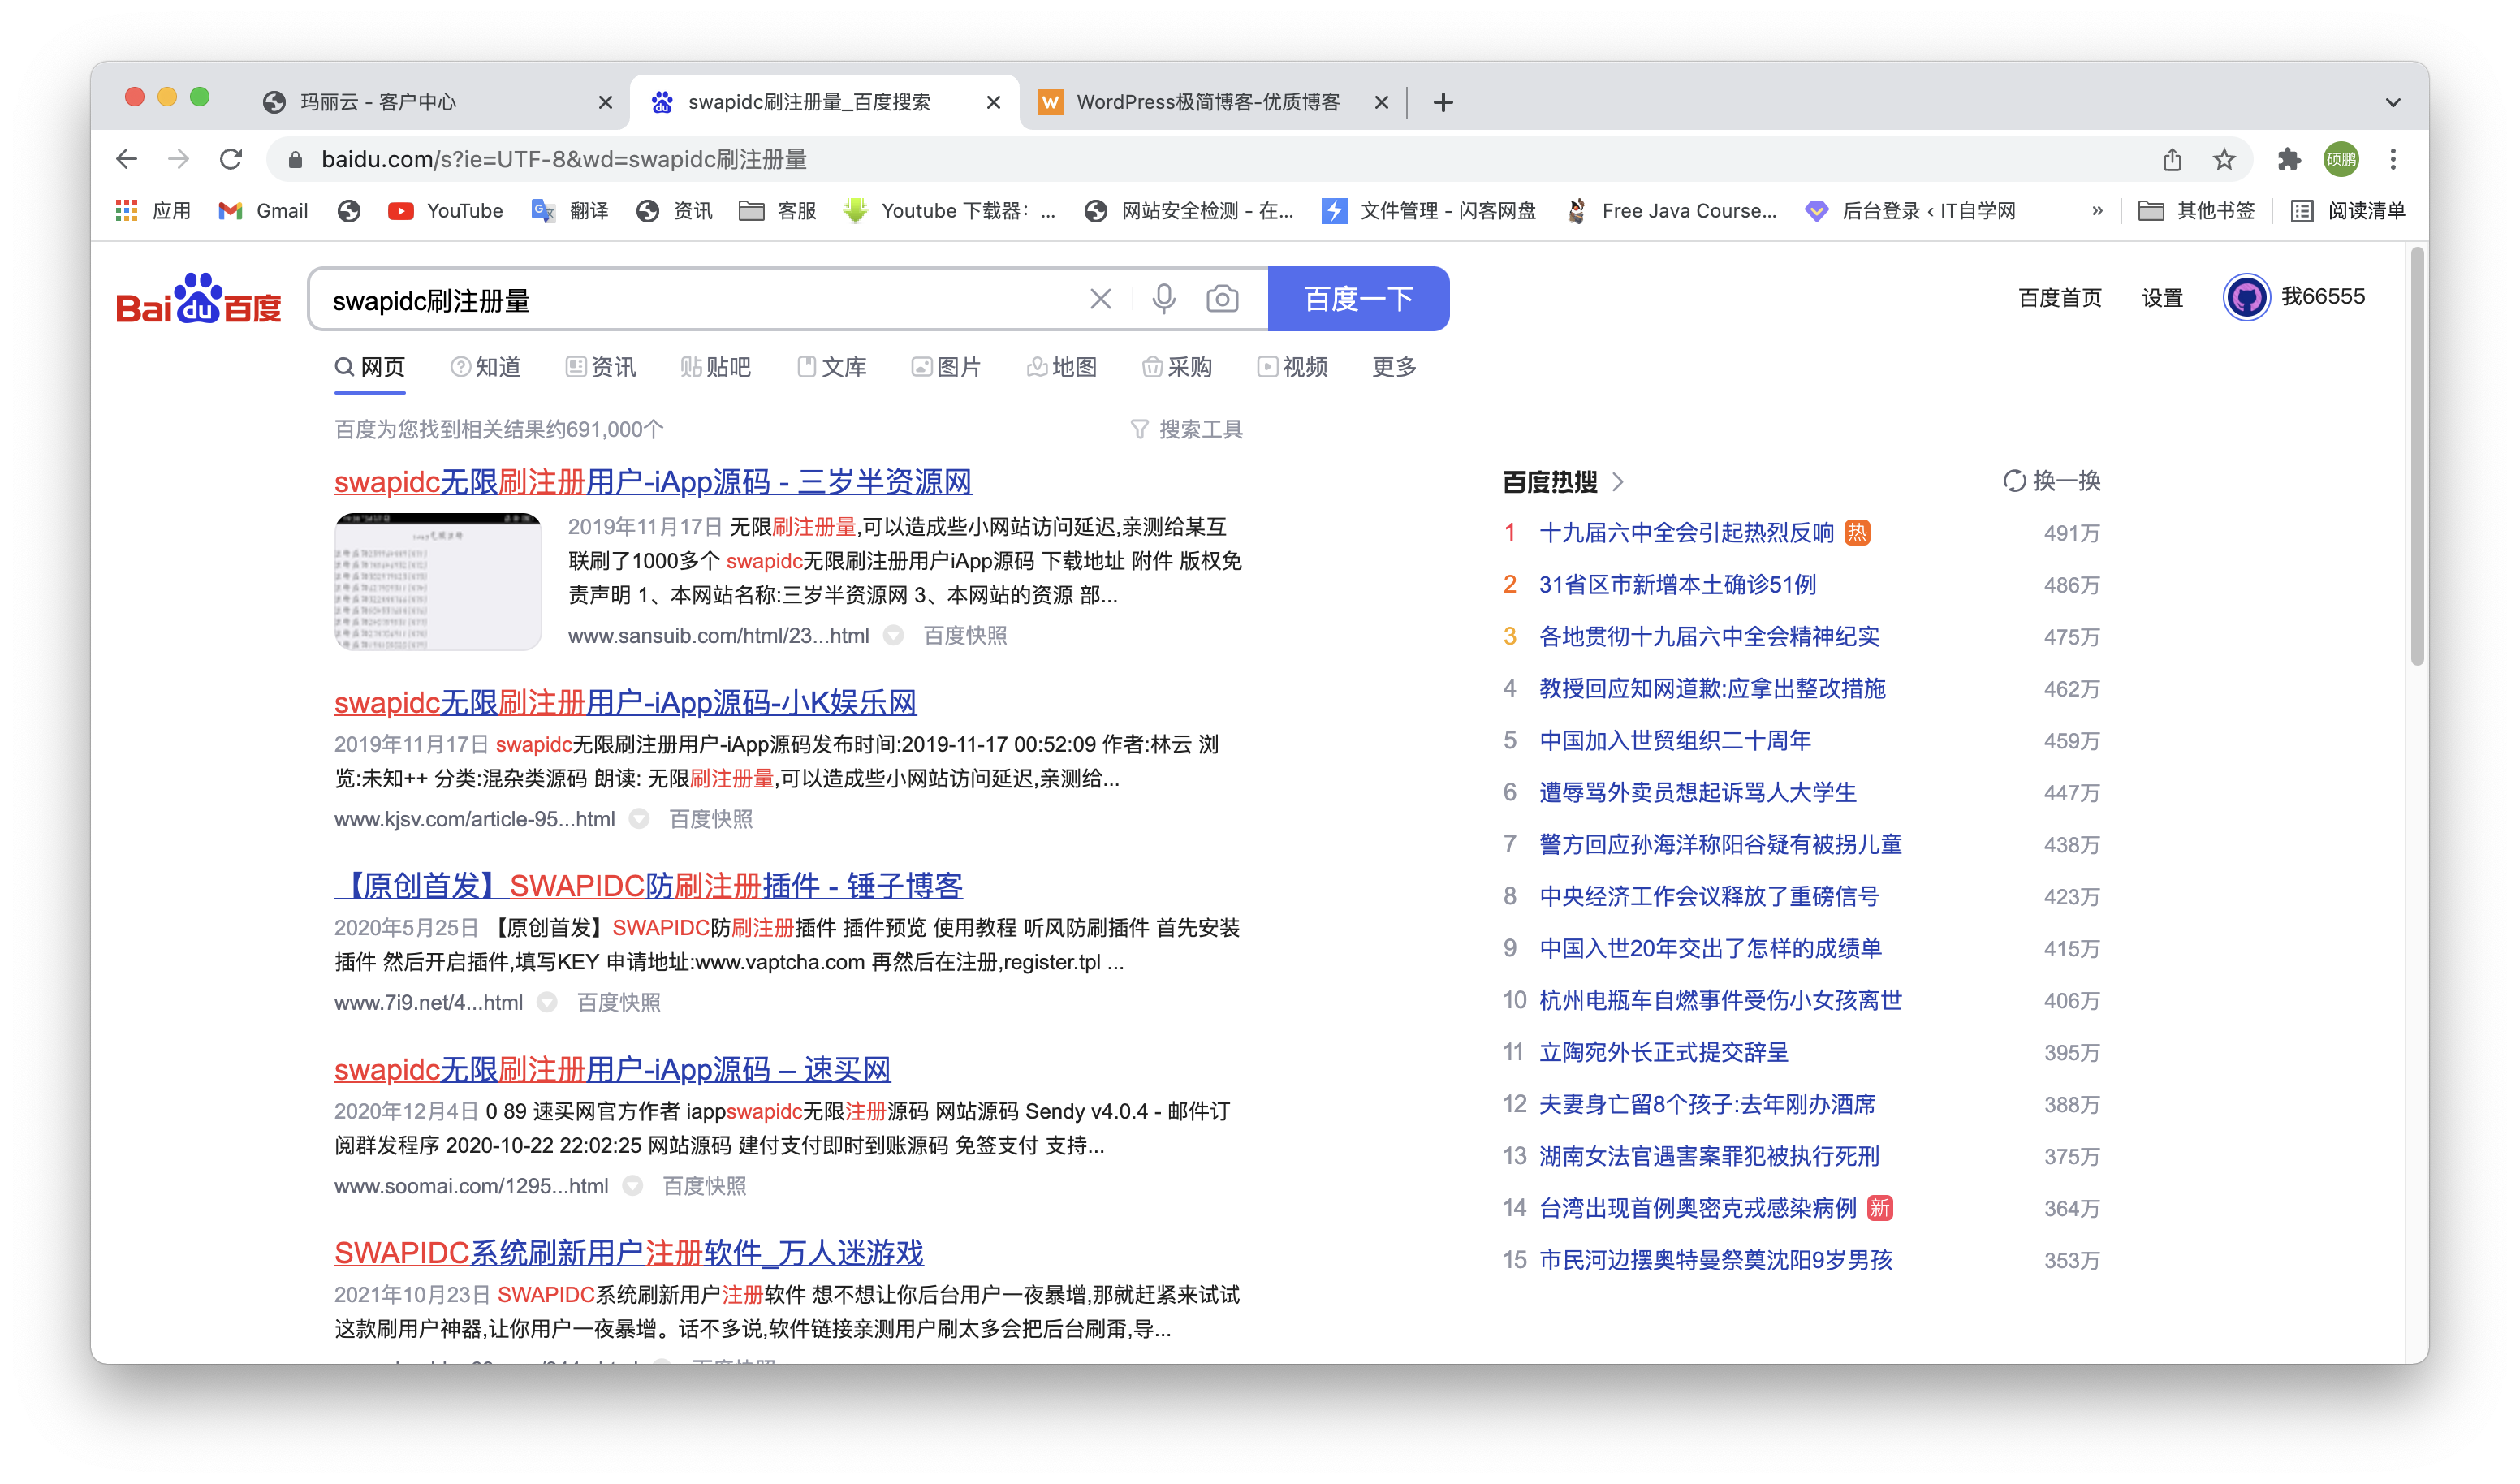Screen dimensions: 2520x1484
Task: Click in the Baidu search input field
Action: click(700, 299)
